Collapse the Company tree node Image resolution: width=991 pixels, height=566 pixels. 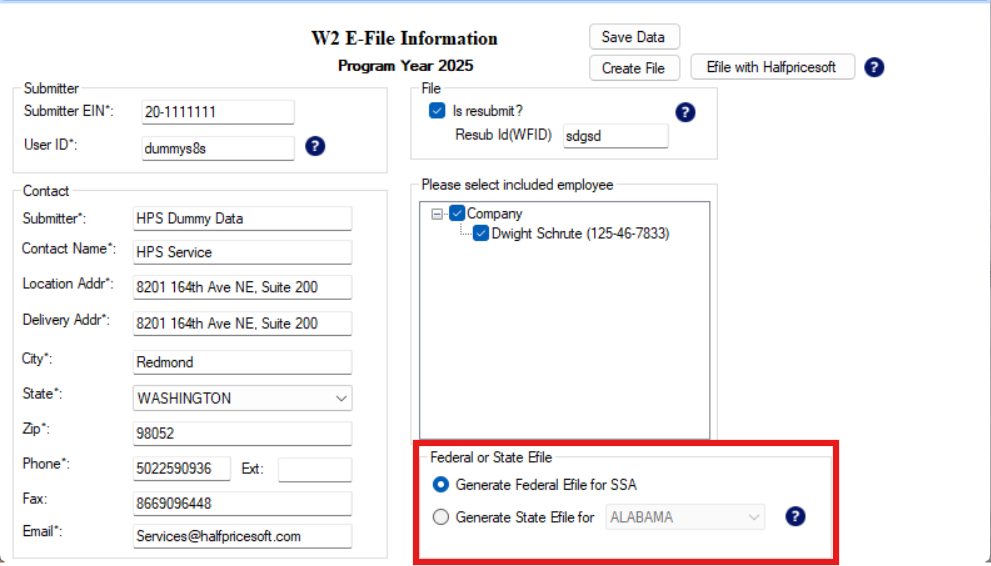437,214
